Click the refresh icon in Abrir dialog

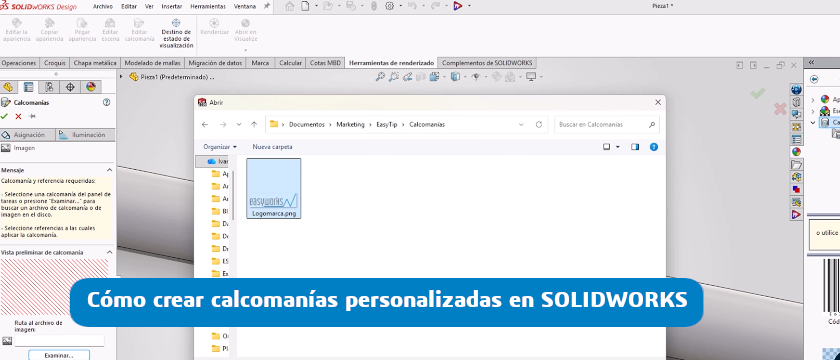539,124
